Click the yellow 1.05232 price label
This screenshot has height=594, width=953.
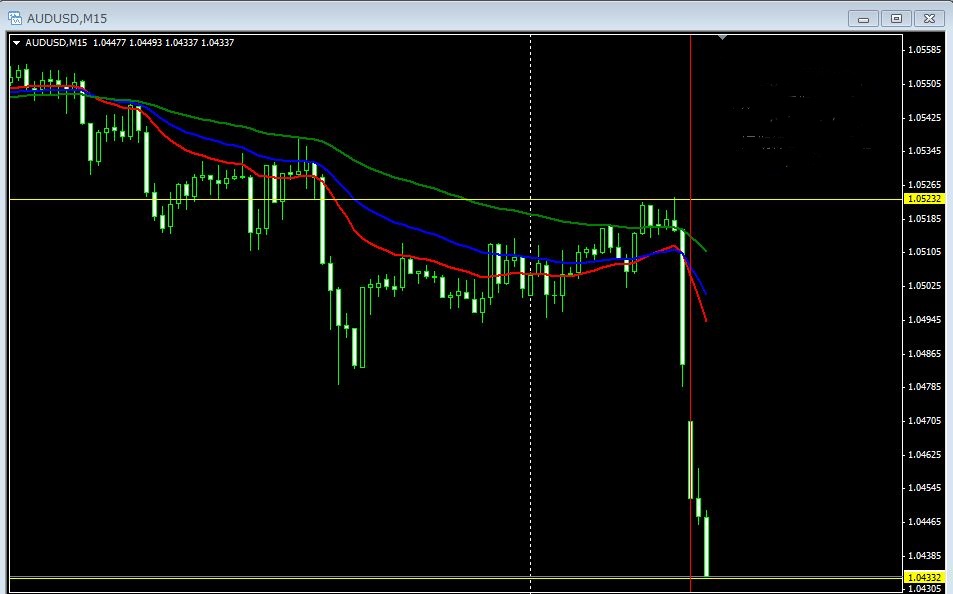point(924,199)
